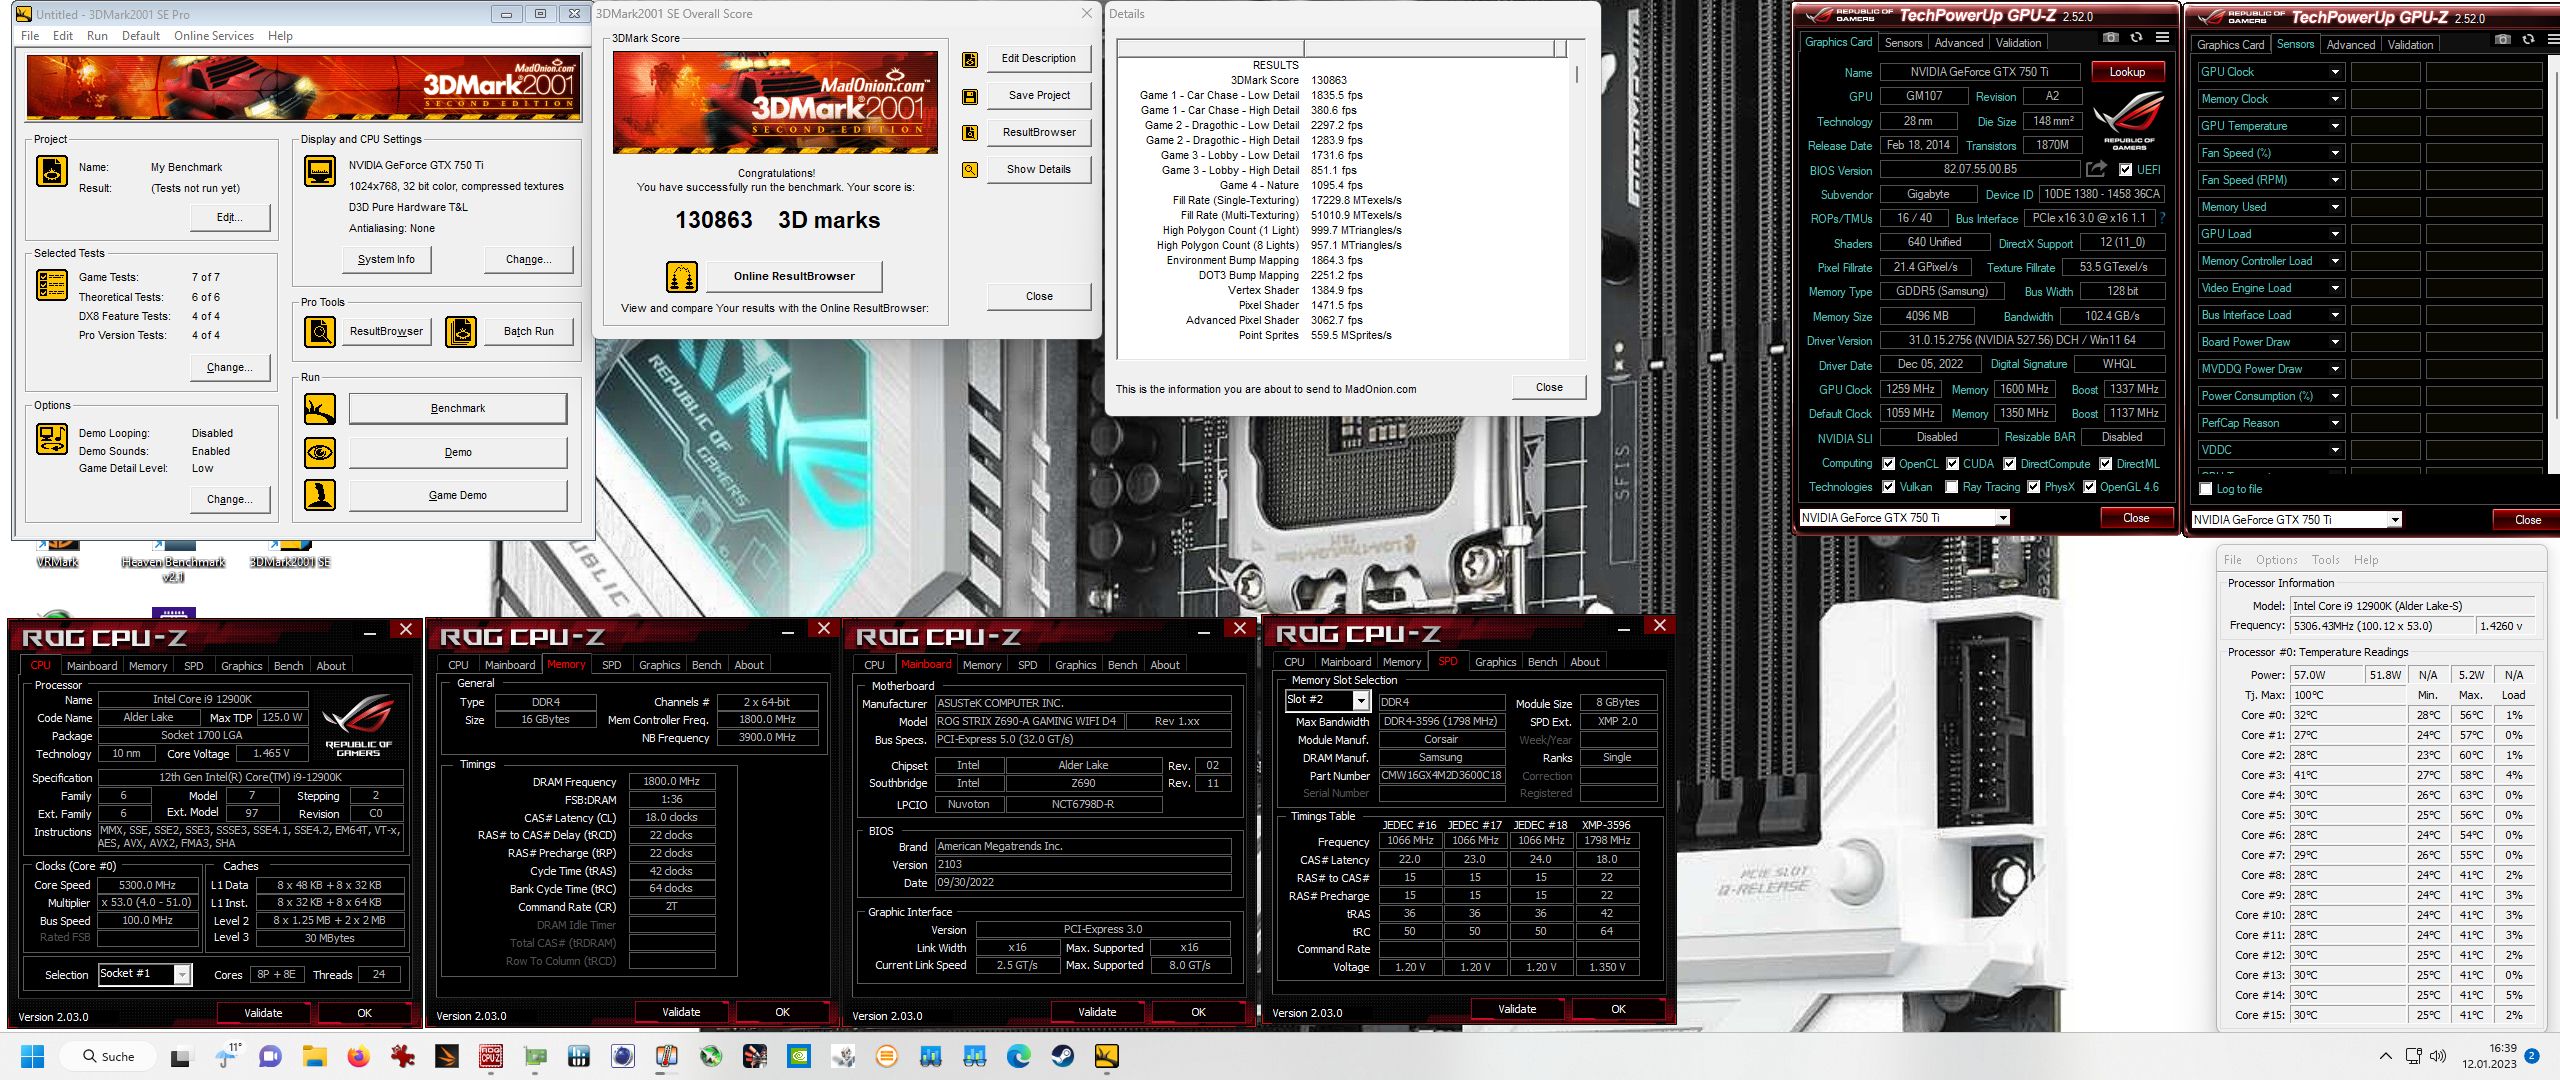Viewport: 2560px width, 1080px height.
Task: Click the Bus Interface question mark in GPU-Z
Action: (2161, 218)
